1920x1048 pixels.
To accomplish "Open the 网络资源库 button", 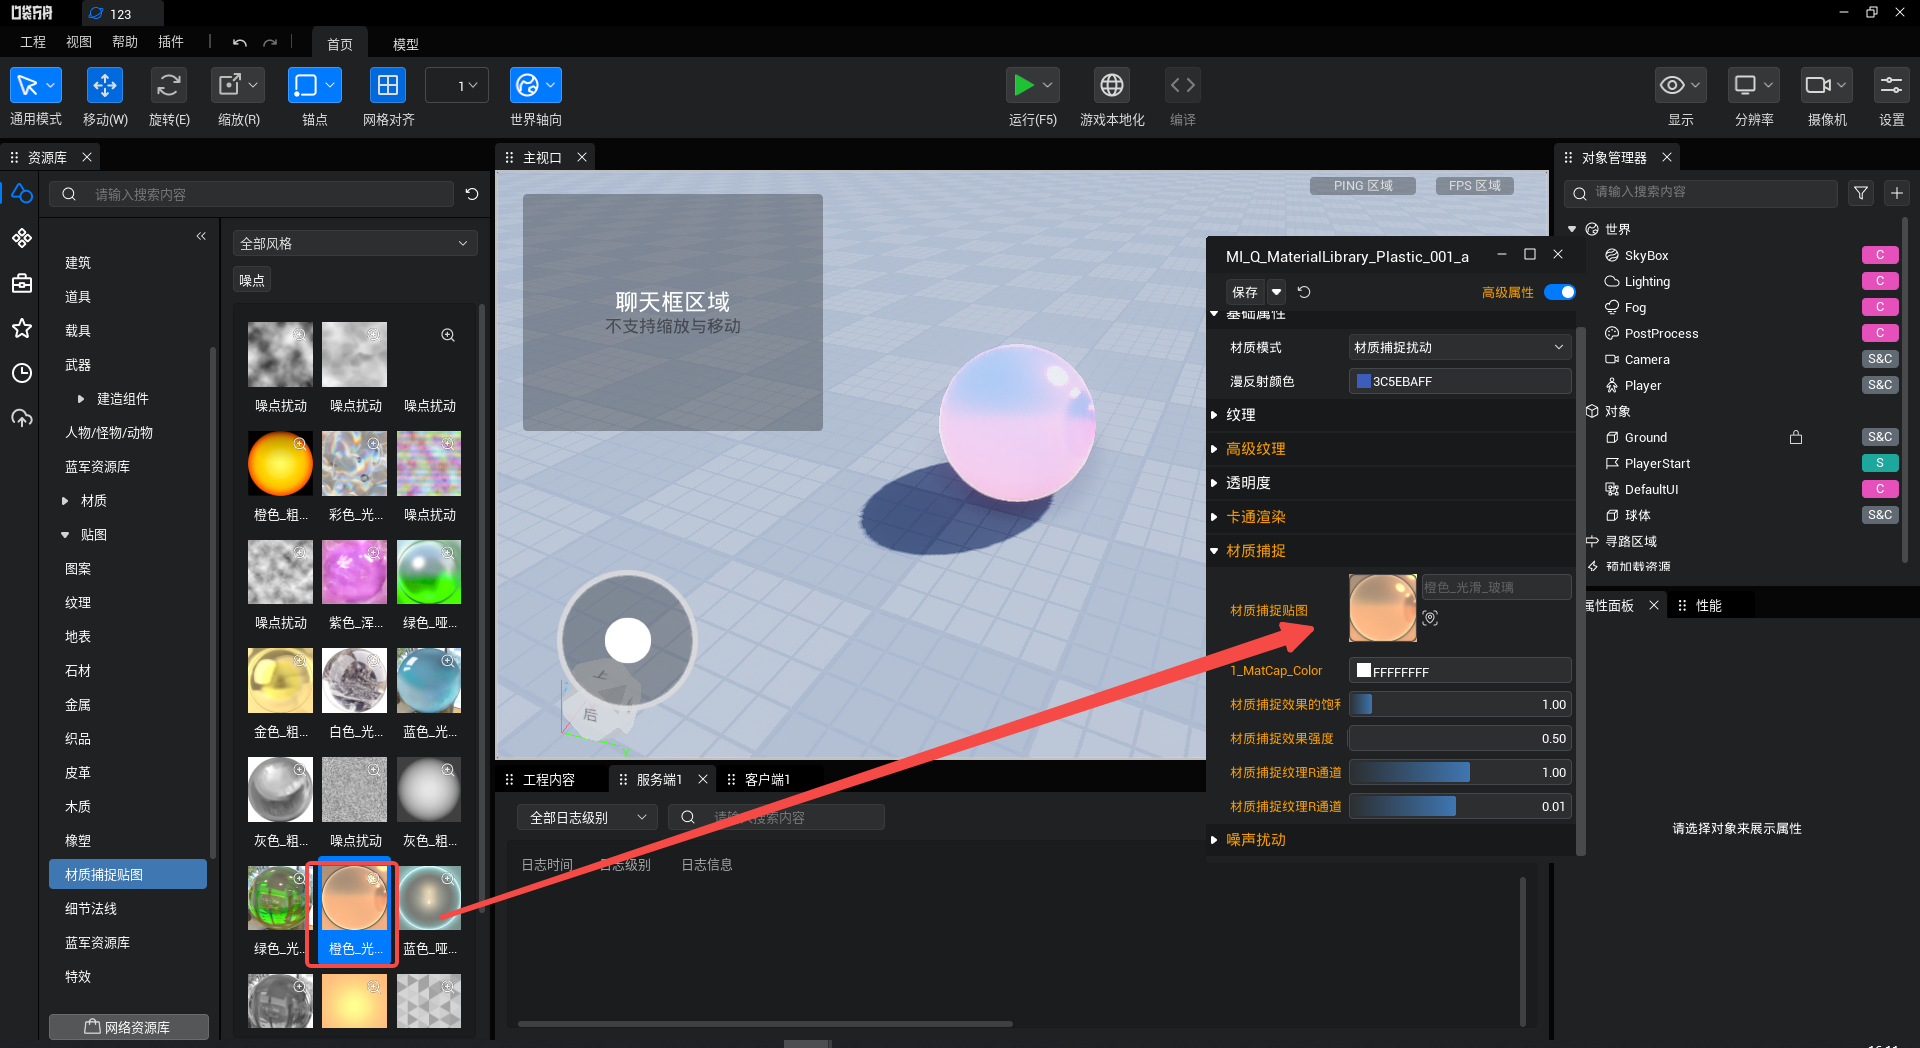I will click(x=128, y=1027).
